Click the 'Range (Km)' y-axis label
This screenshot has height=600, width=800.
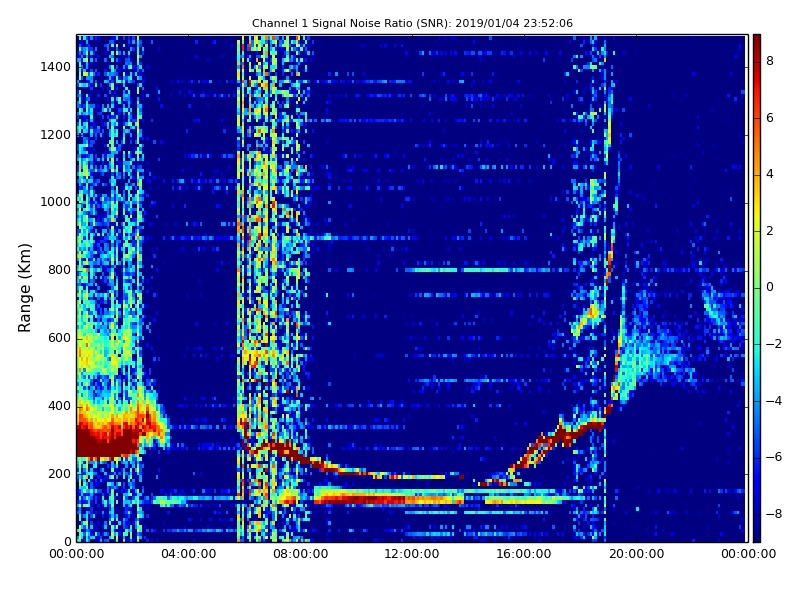pyautogui.click(x=24, y=288)
